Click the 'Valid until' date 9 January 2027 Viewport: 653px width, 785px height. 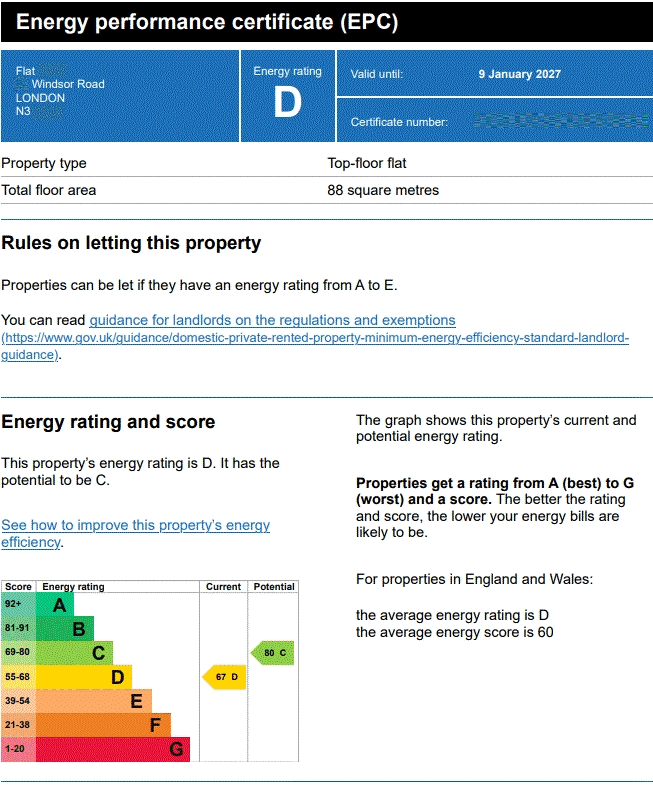pyautogui.click(x=519, y=74)
